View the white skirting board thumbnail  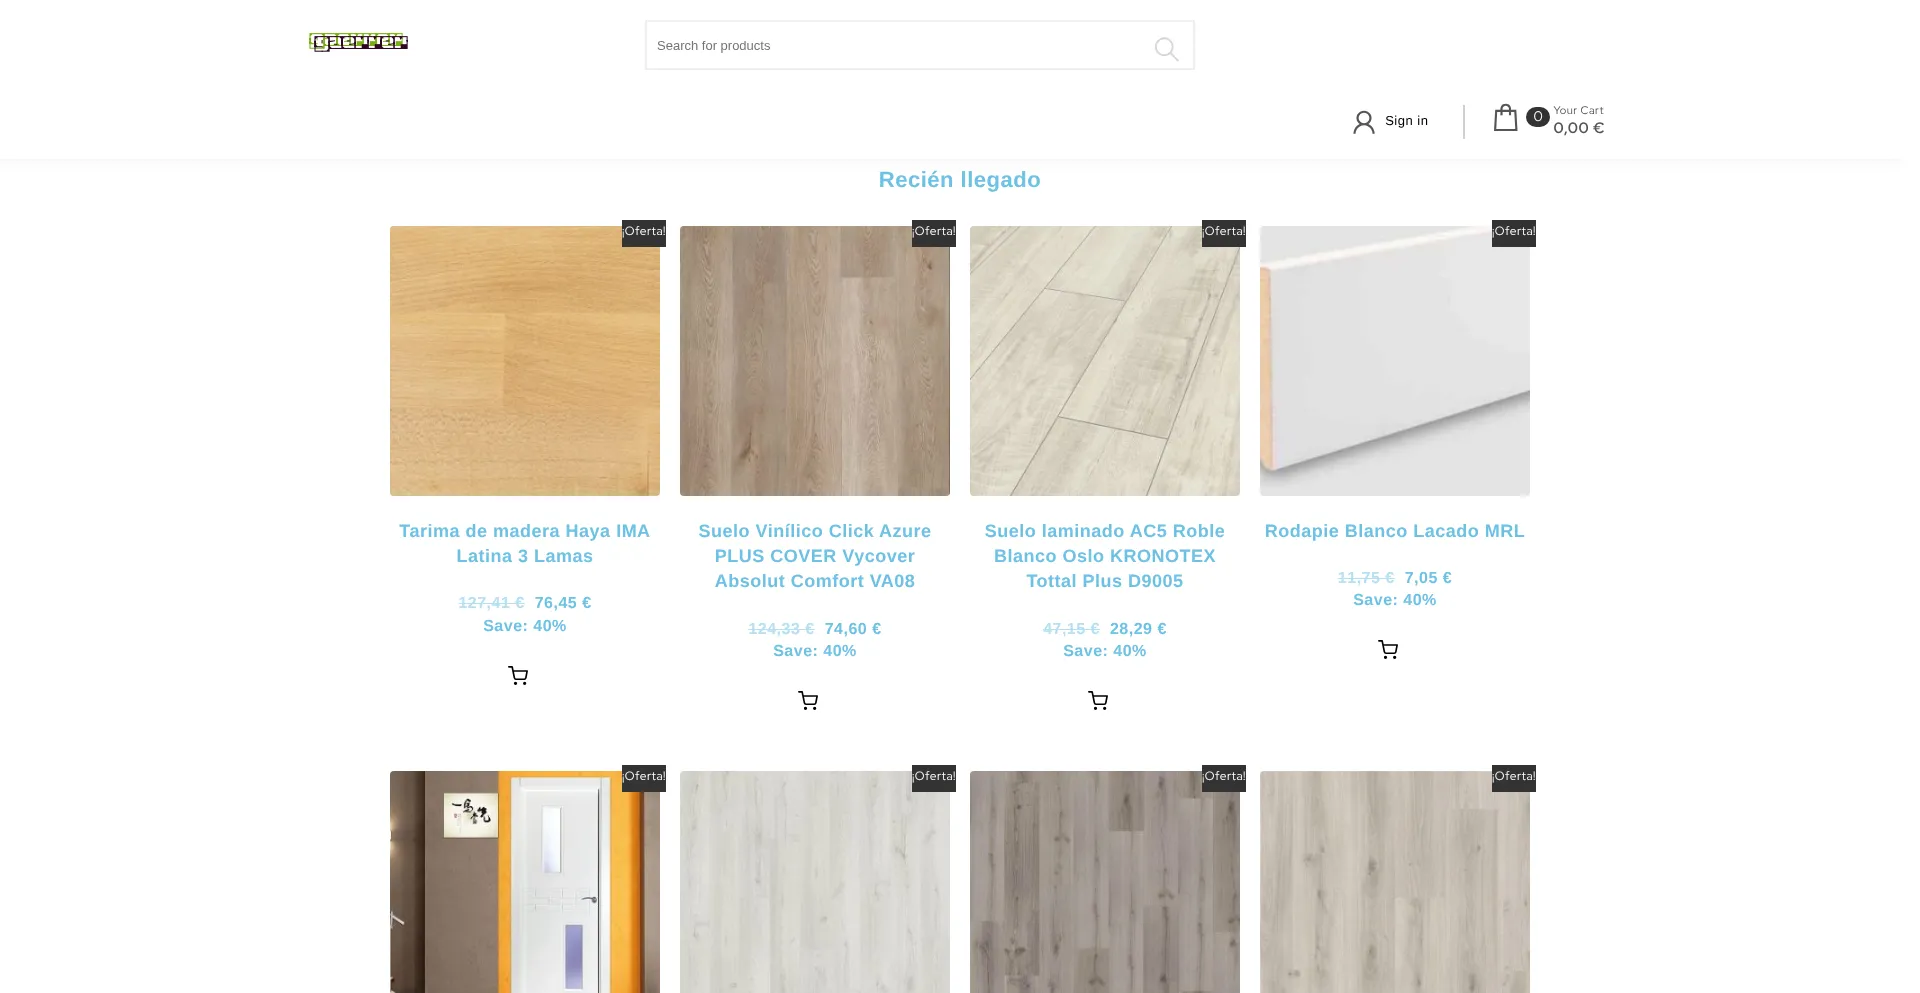(x=1395, y=361)
